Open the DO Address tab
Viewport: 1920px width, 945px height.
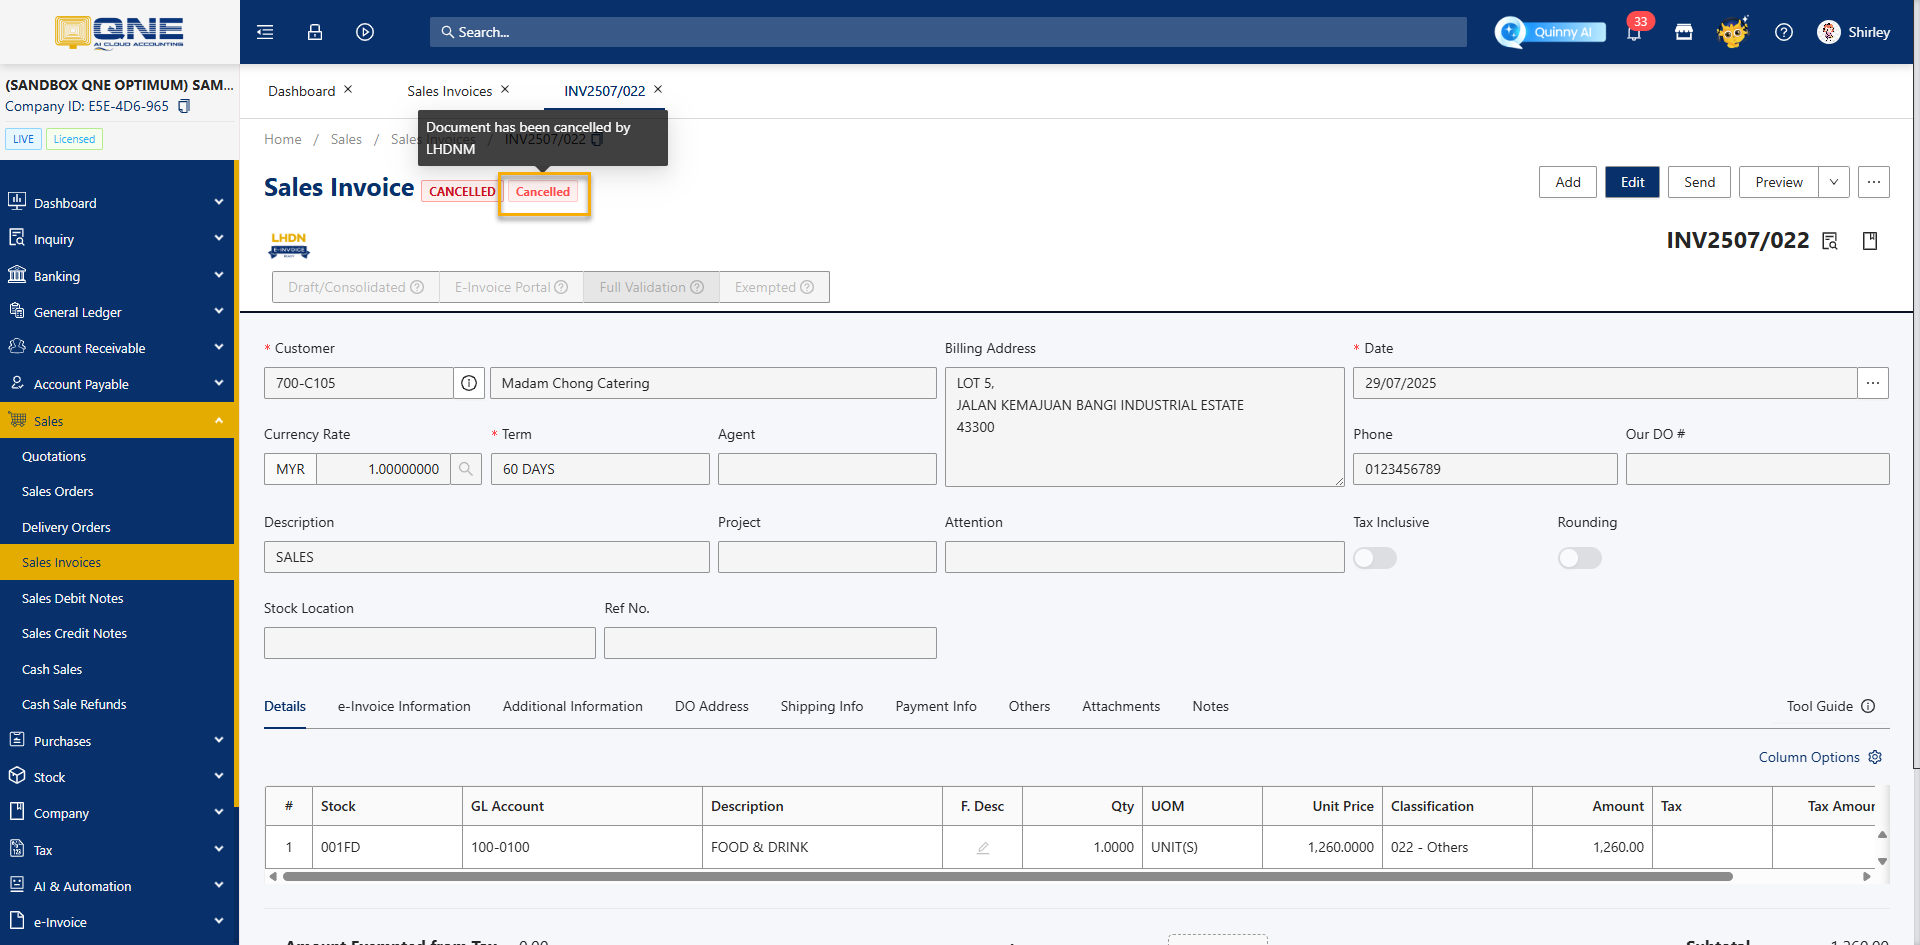pos(712,706)
